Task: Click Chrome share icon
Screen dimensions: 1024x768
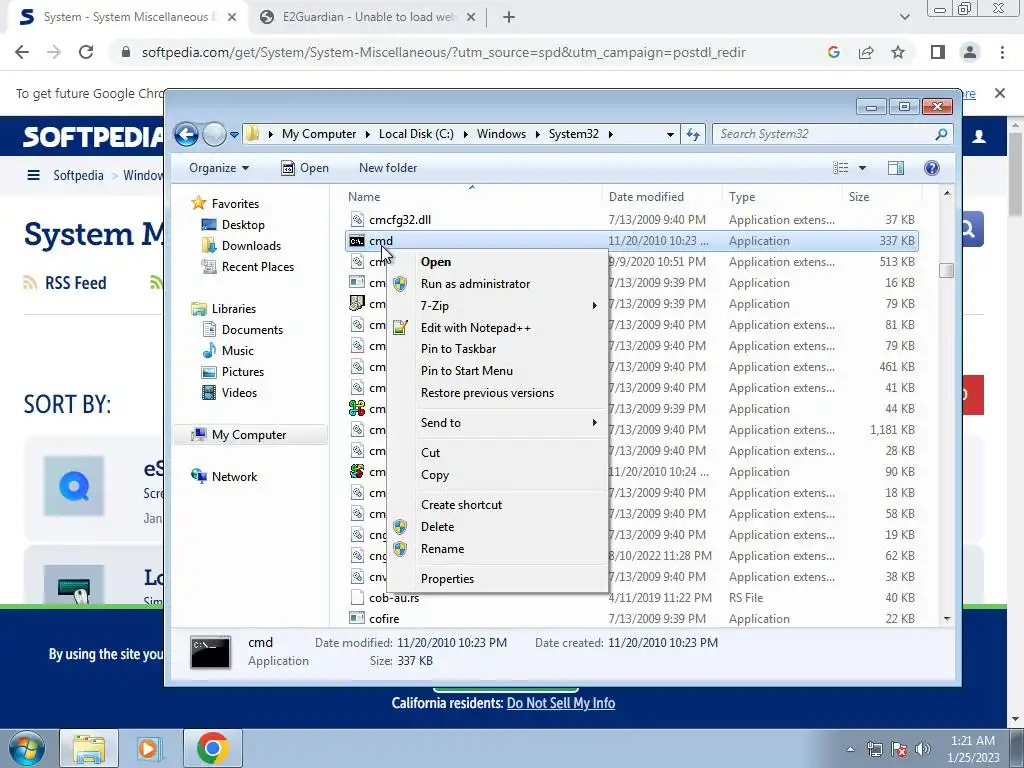Action: (866, 53)
